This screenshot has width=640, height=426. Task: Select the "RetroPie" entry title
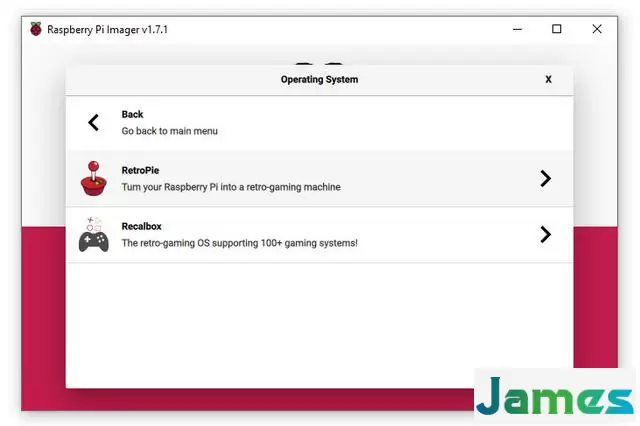(x=140, y=170)
